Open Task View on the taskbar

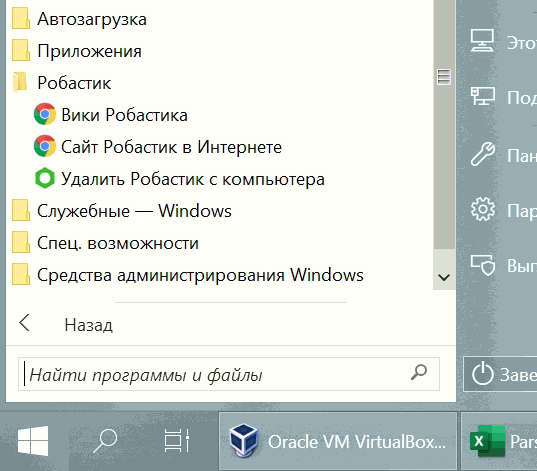pos(176,441)
